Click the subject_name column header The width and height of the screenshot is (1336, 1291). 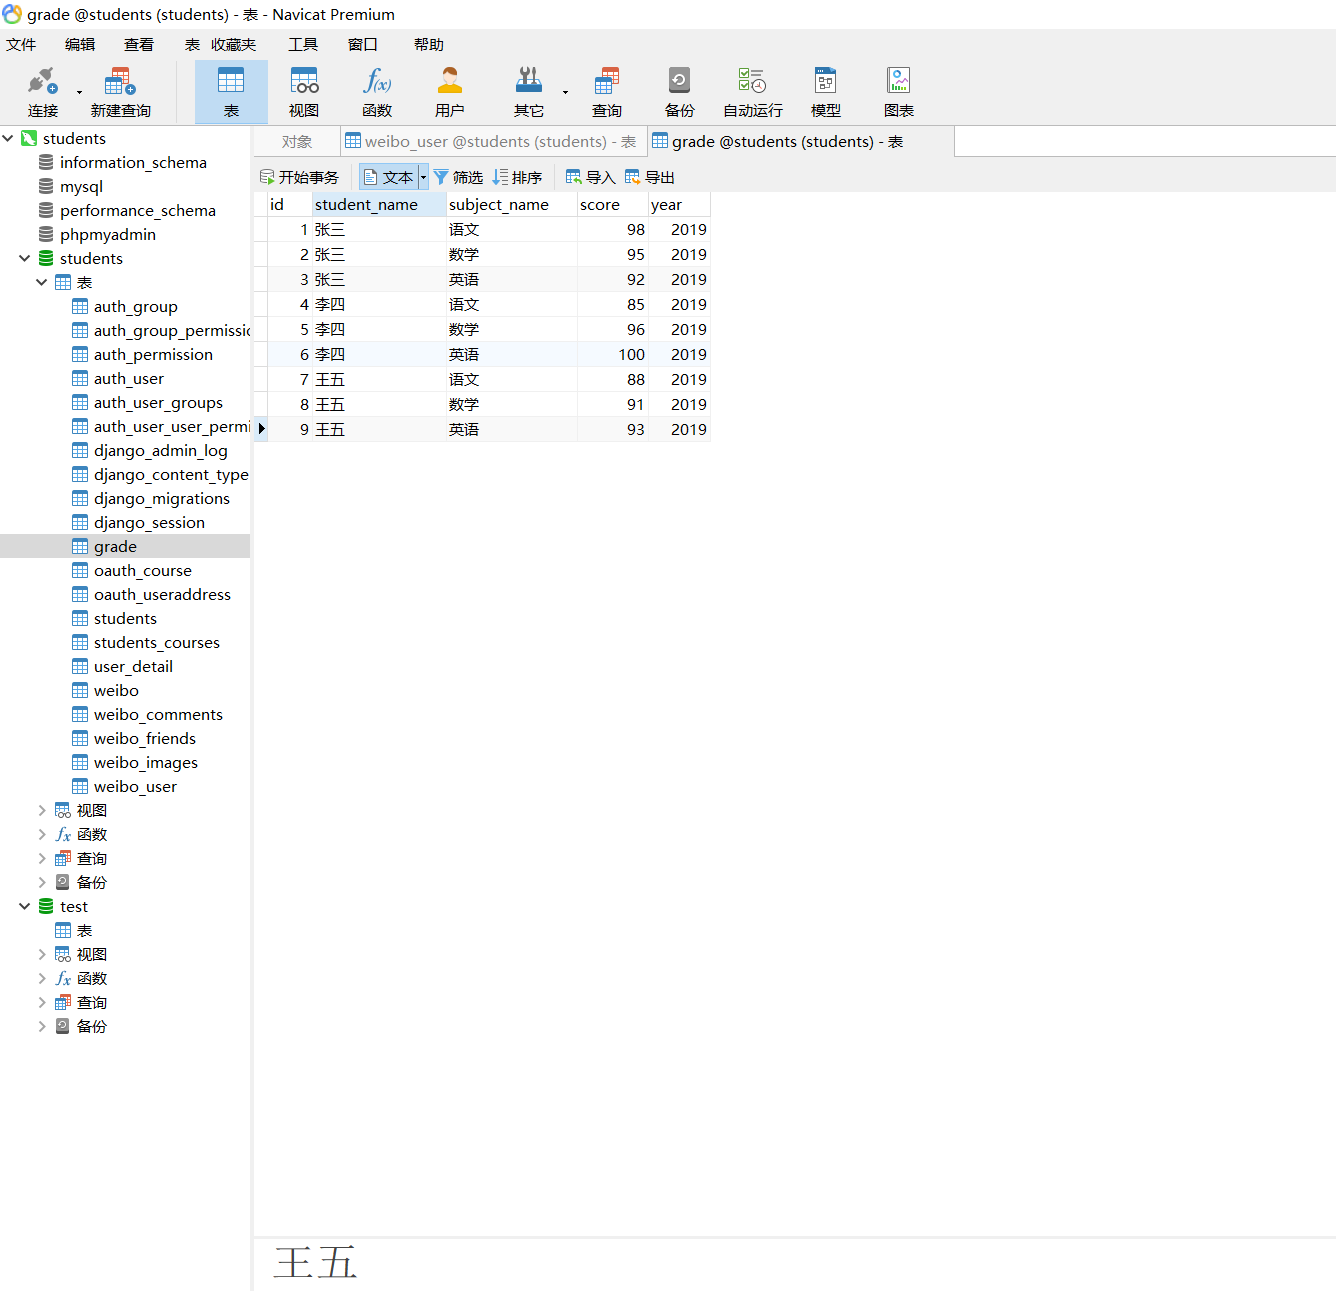(512, 204)
